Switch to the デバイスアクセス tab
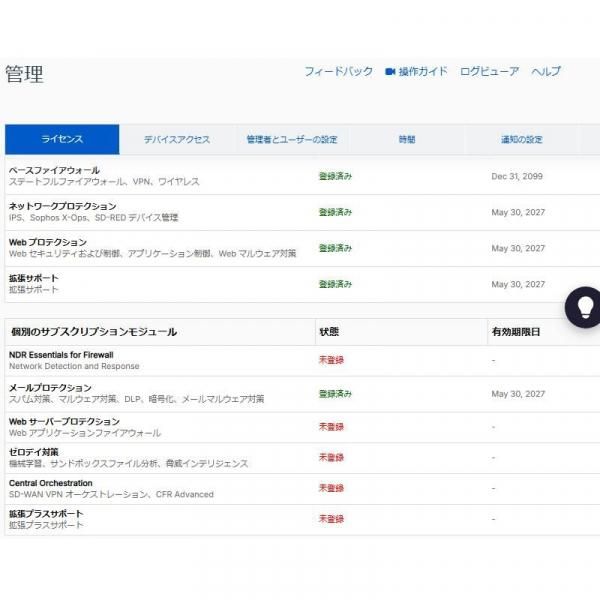This screenshot has height=600, width=600. 176,140
